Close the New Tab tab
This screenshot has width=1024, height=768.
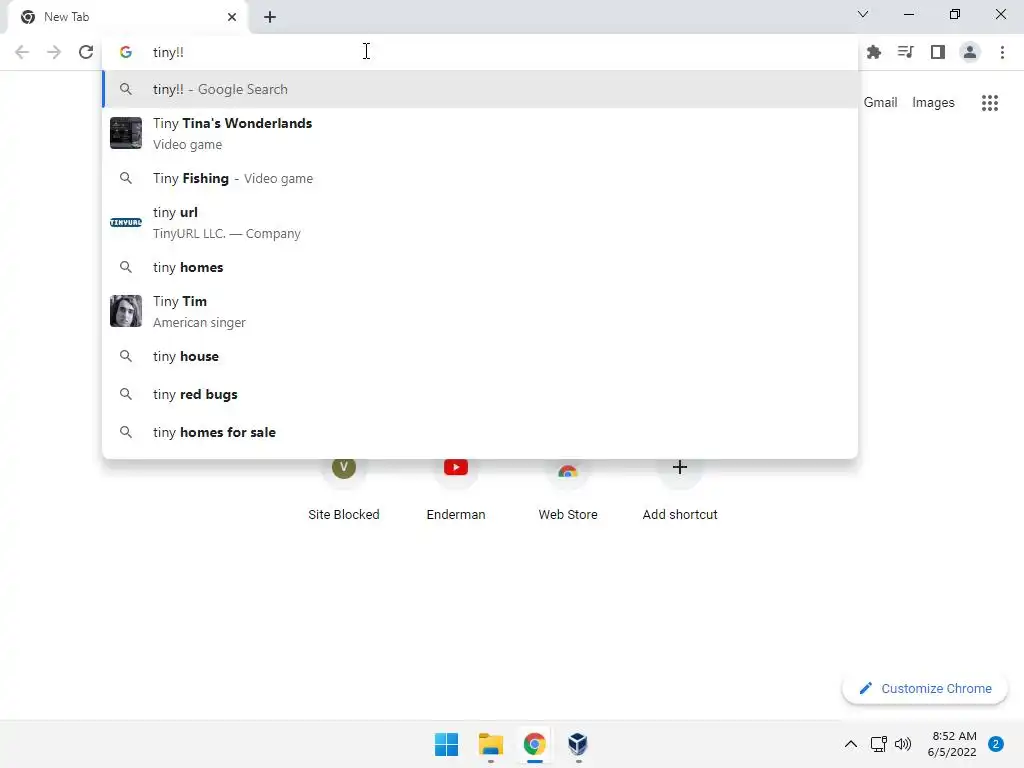[232, 17]
